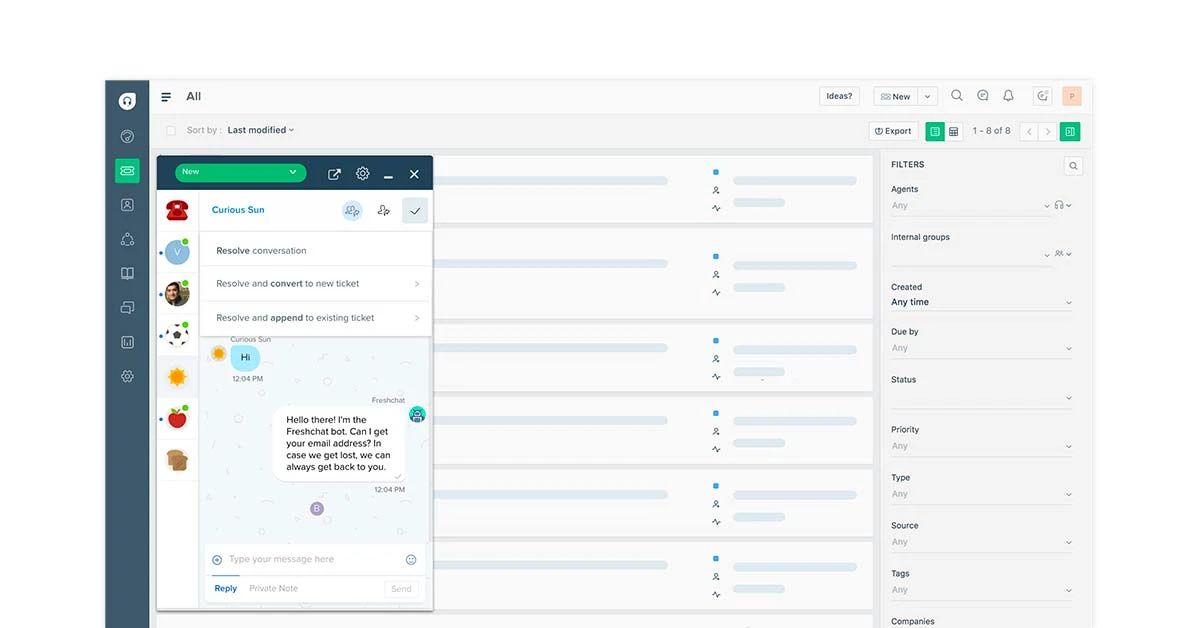Image resolution: width=1200 pixels, height=628 pixels.
Task: Open Admin settings gear at sidebar bottom
Action: click(x=127, y=376)
